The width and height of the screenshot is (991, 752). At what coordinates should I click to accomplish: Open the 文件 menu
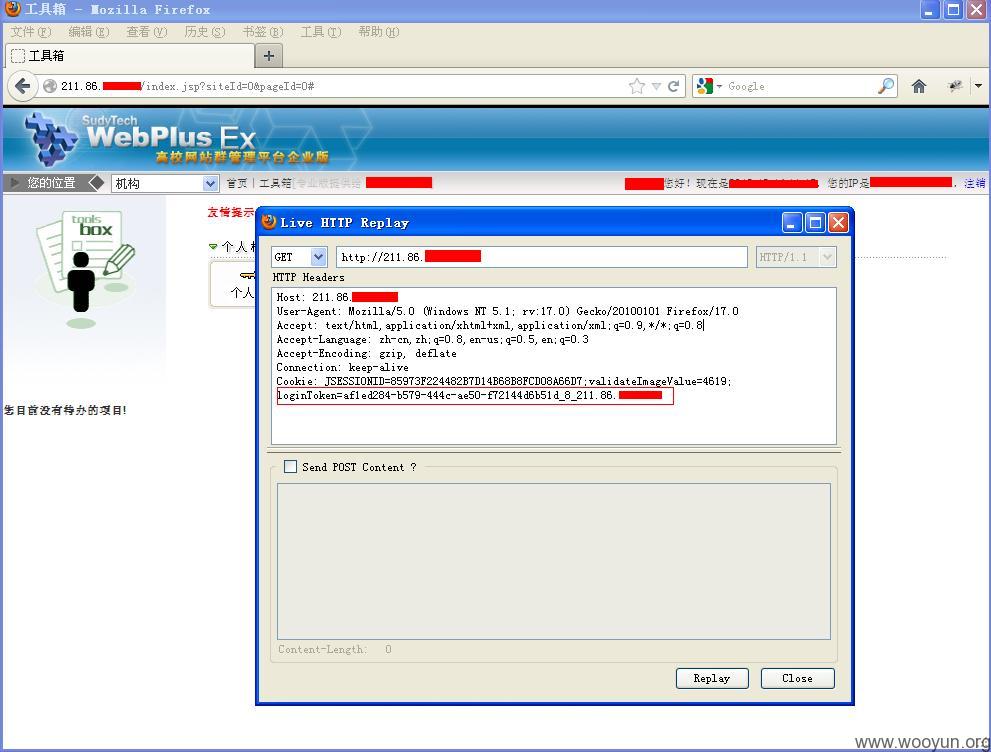tap(30, 32)
